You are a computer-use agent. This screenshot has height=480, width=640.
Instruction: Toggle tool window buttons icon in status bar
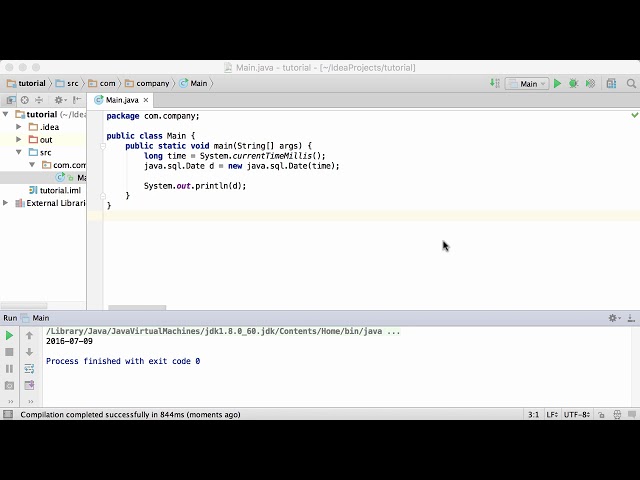(8, 414)
